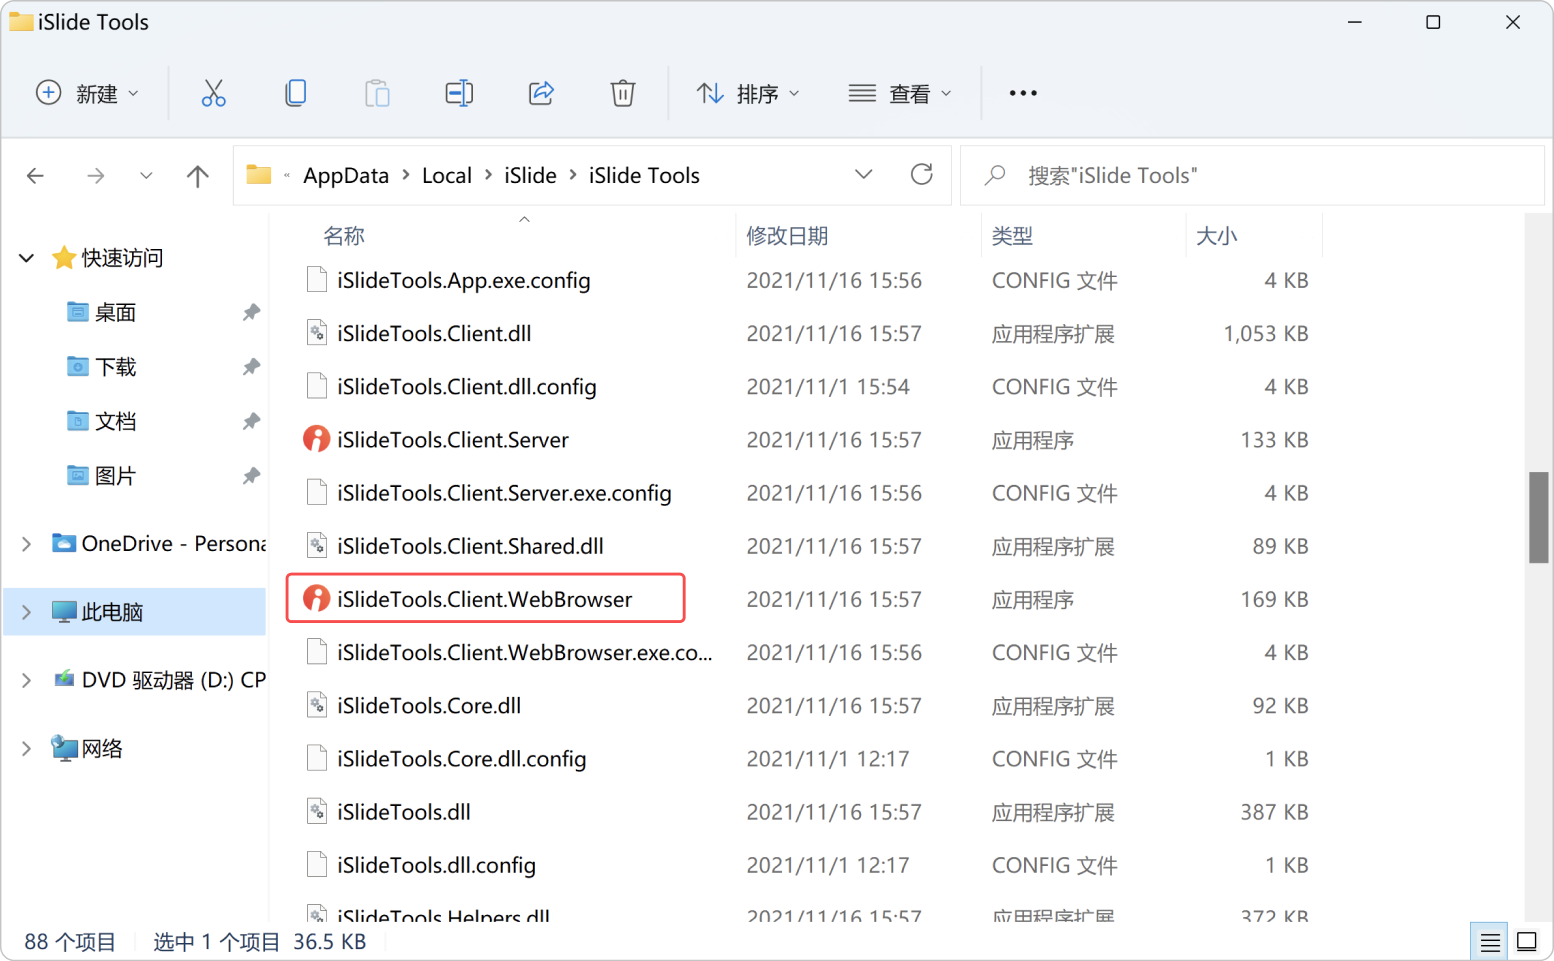Click the Rename icon in toolbar
The height and width of the screenshot is (961, 1554).
pyautogui.click(x=459, y=93)
